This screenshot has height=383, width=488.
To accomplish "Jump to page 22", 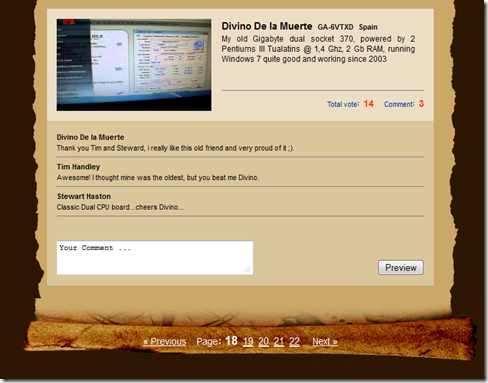I will [294, 342].
